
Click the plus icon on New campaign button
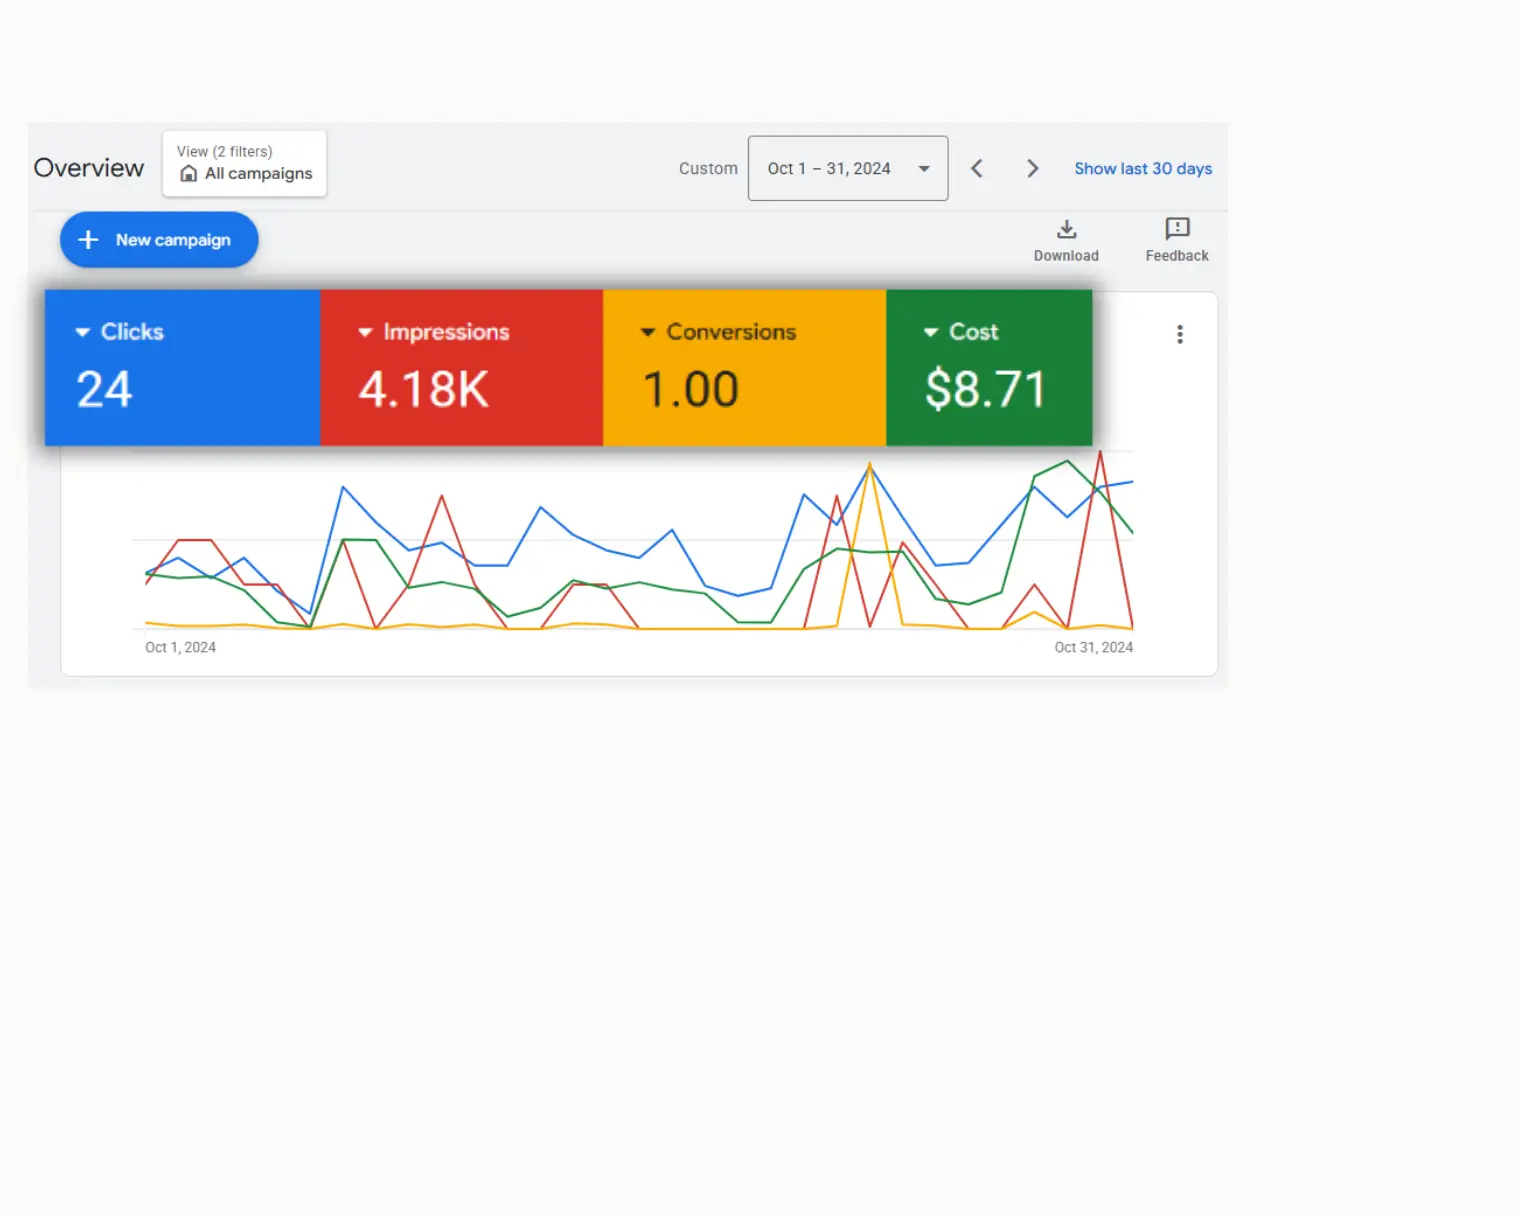click(88, 239)
